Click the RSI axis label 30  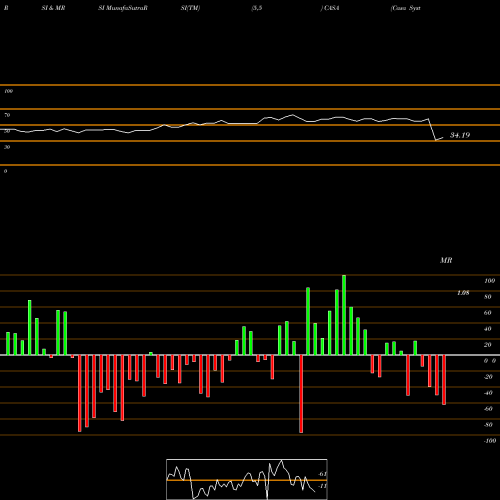point(7,147)
